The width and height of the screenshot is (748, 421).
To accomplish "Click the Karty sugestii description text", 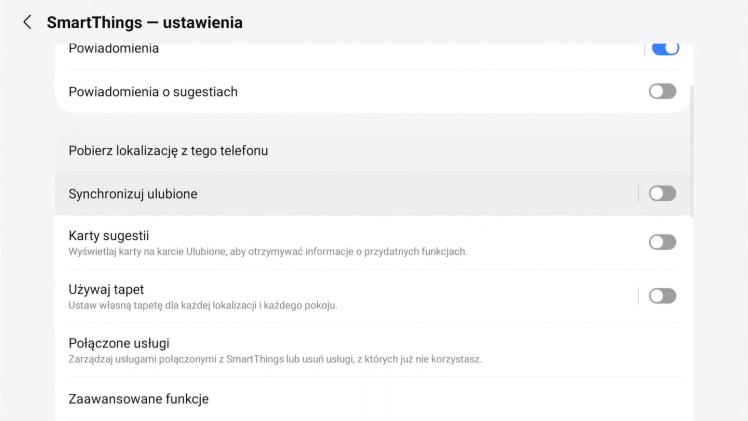I will (x=267, y=251).
